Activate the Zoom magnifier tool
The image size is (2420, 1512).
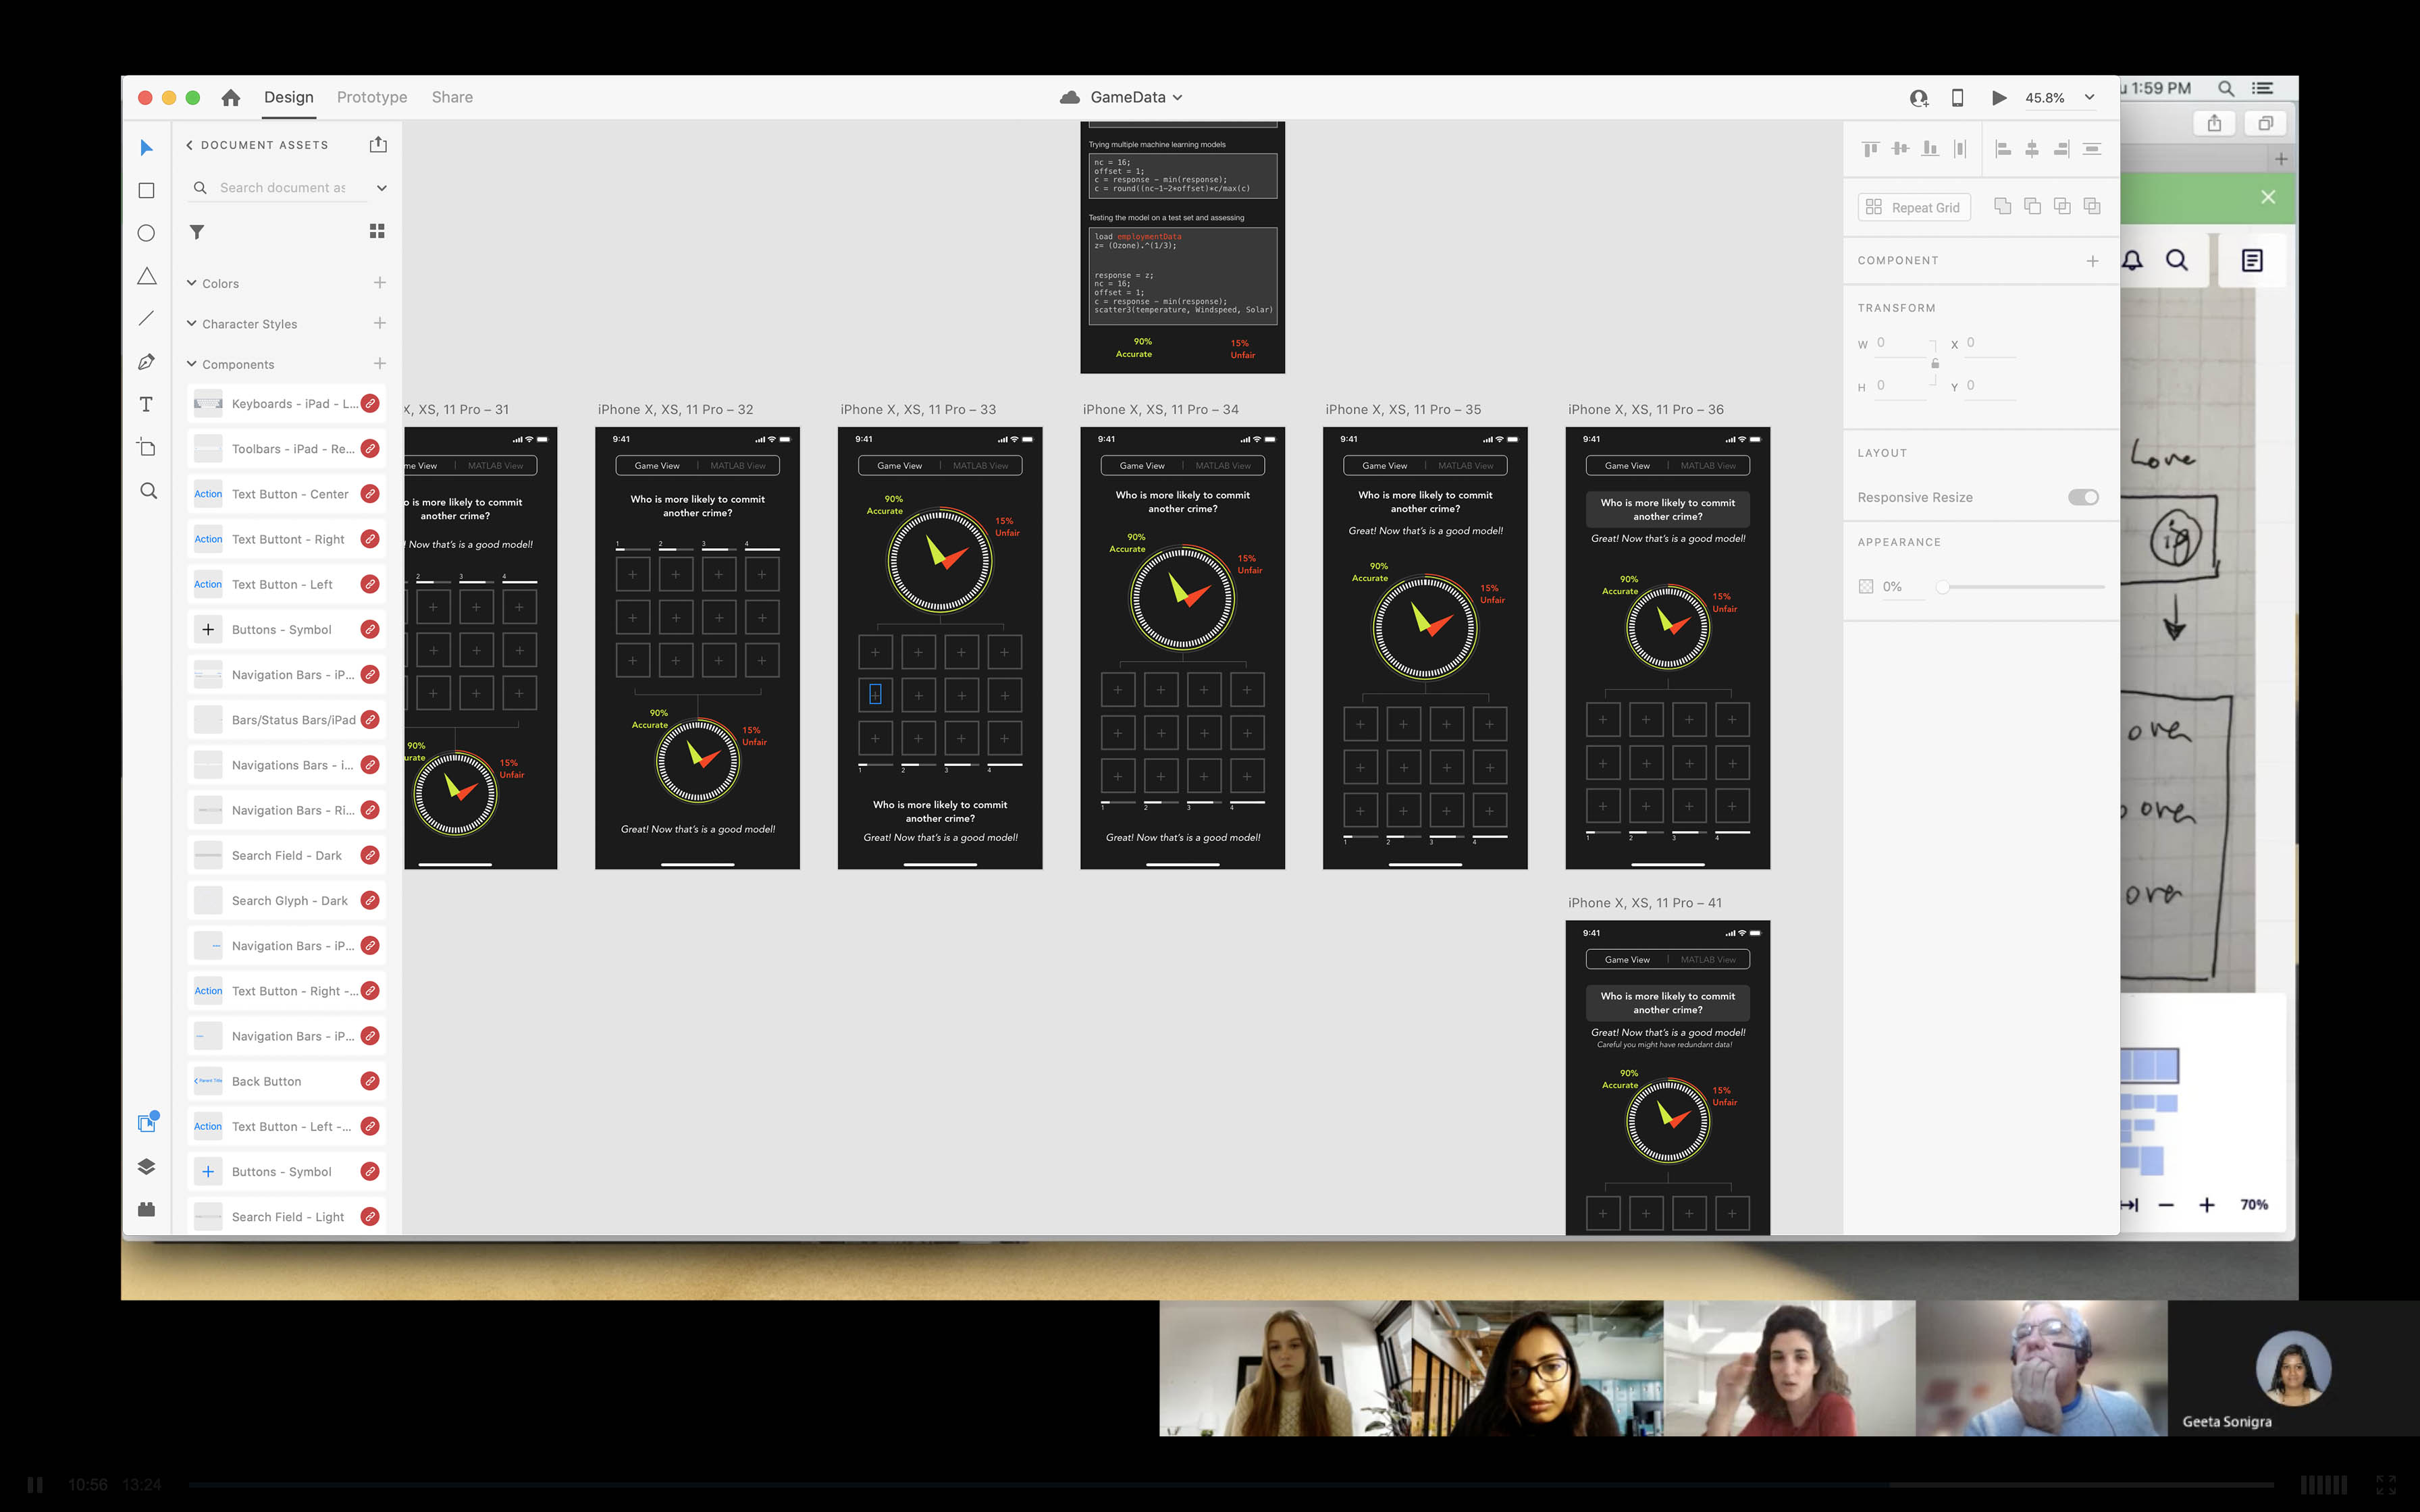(x=148, y=491)
